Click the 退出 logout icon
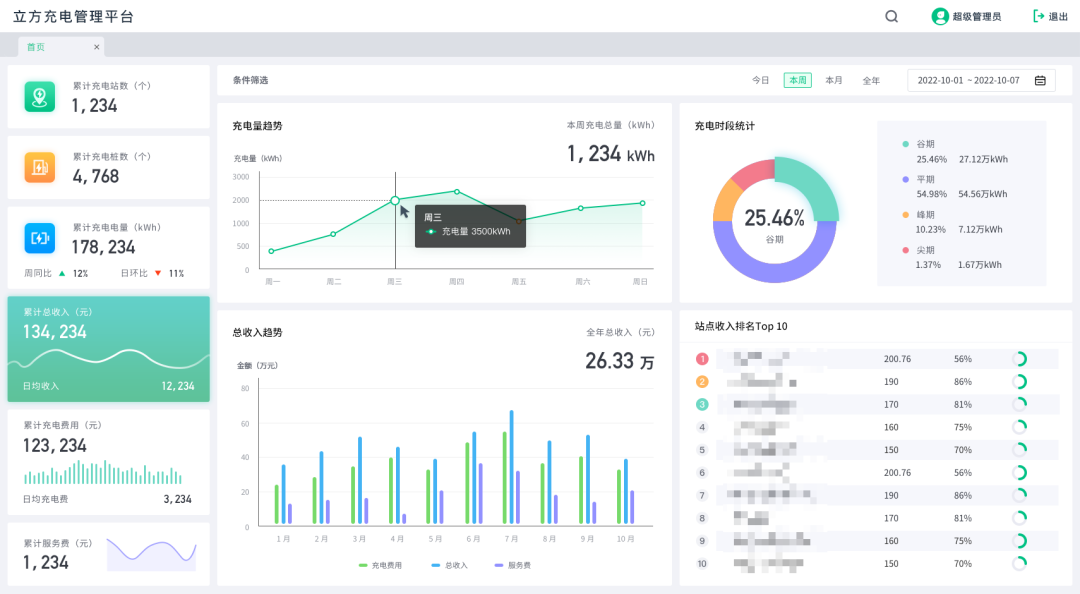Screen dimensions: 1080x594 (1038, 16)
